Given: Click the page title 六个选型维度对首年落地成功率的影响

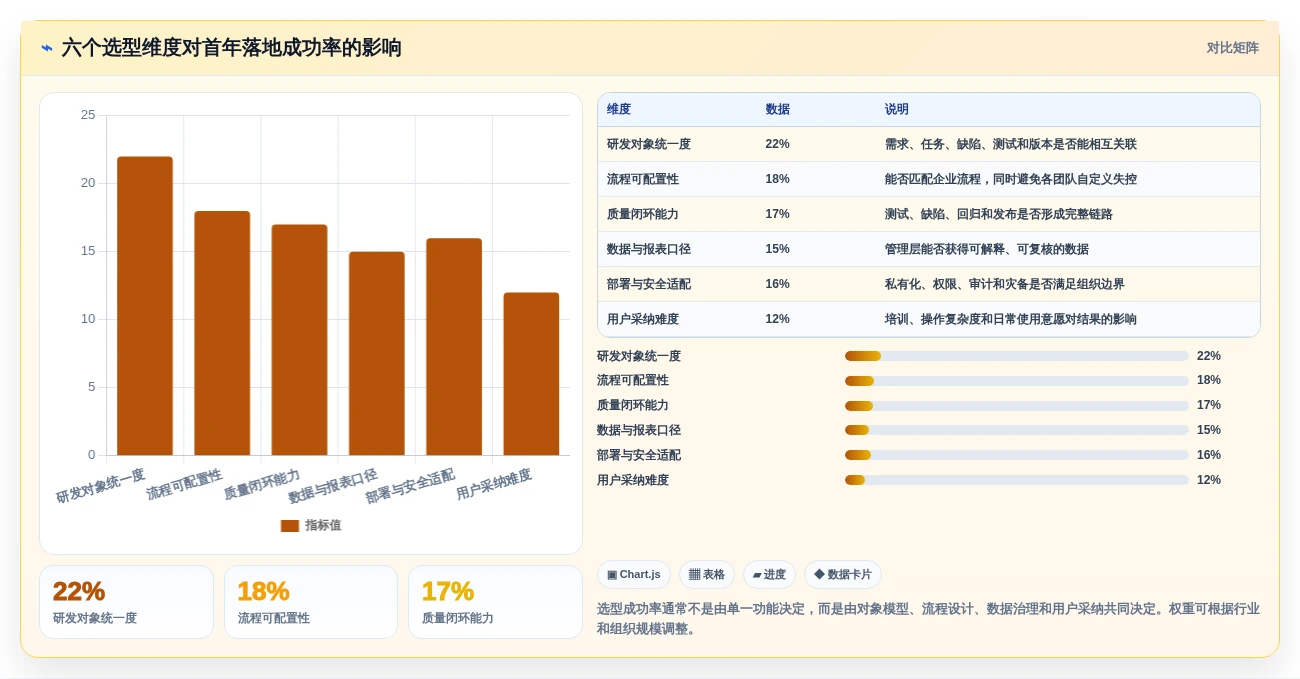Looking at the screenshot, I should [231, 48].
